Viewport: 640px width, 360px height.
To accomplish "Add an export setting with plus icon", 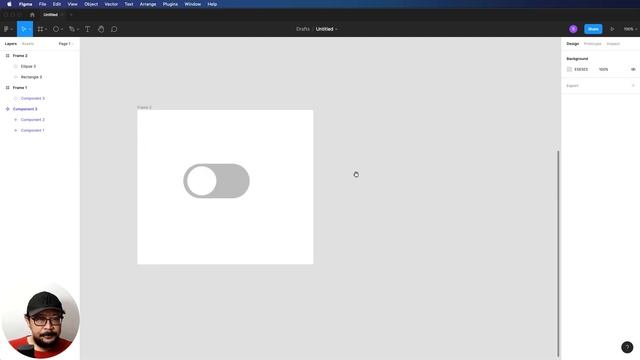I will 633,86.
